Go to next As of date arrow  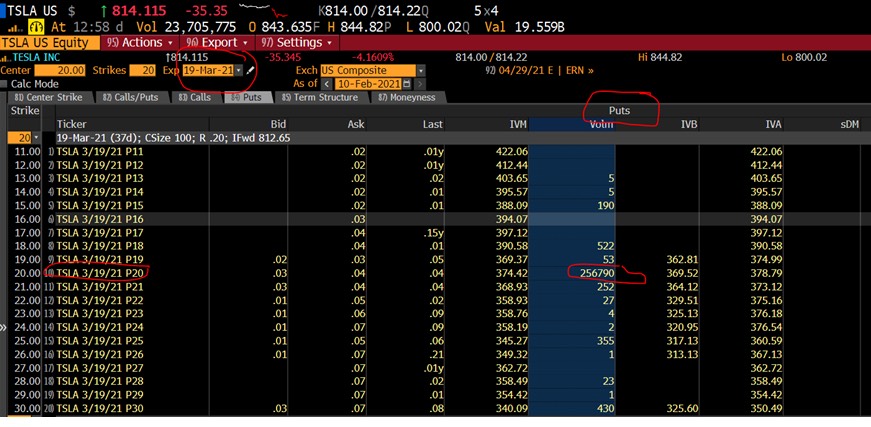click(x=421, y=84)
